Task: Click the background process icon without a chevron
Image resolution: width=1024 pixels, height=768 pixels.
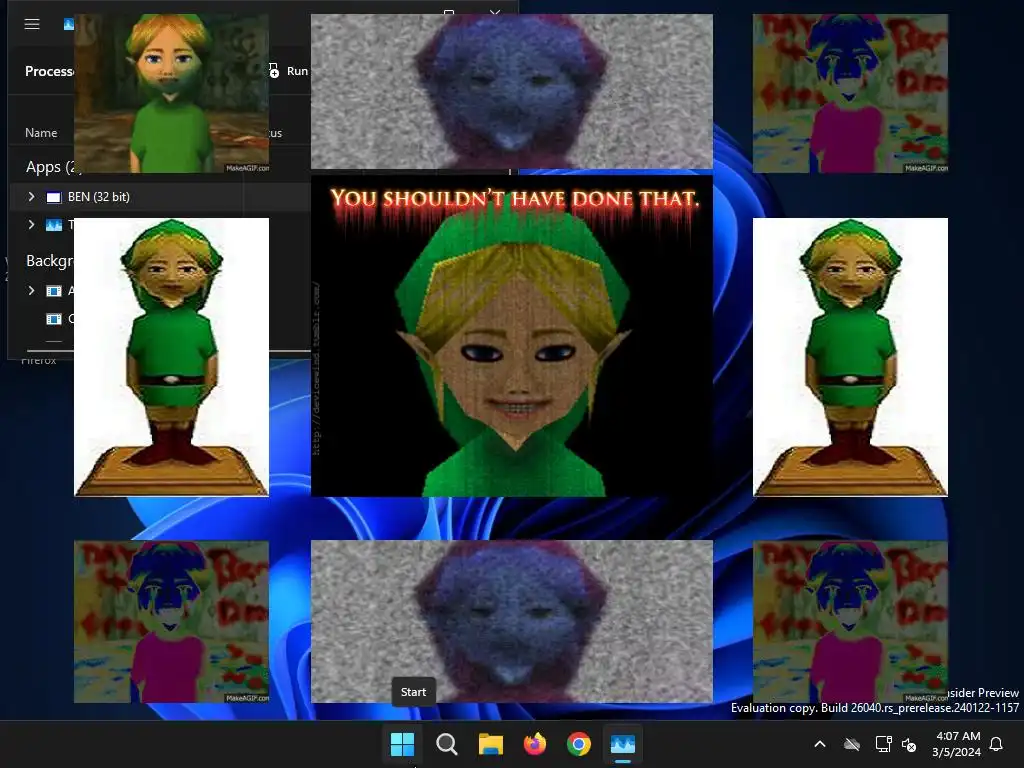Action: (x=54, y=319)
